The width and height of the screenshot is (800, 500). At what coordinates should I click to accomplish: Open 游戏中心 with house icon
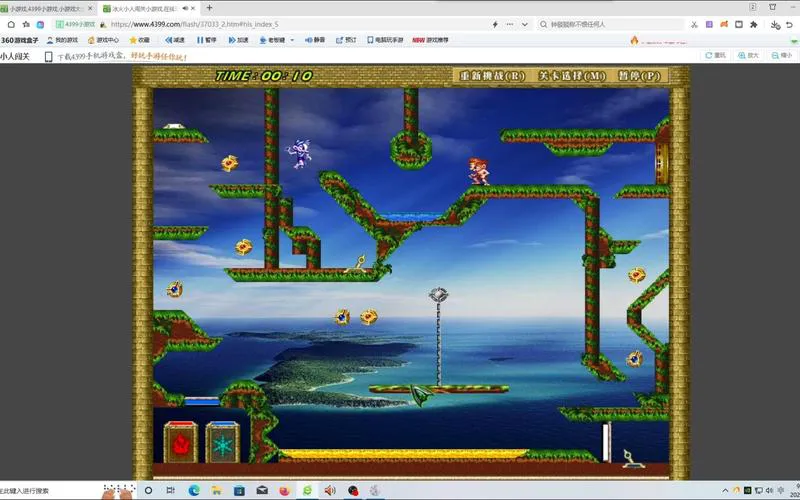104,40
